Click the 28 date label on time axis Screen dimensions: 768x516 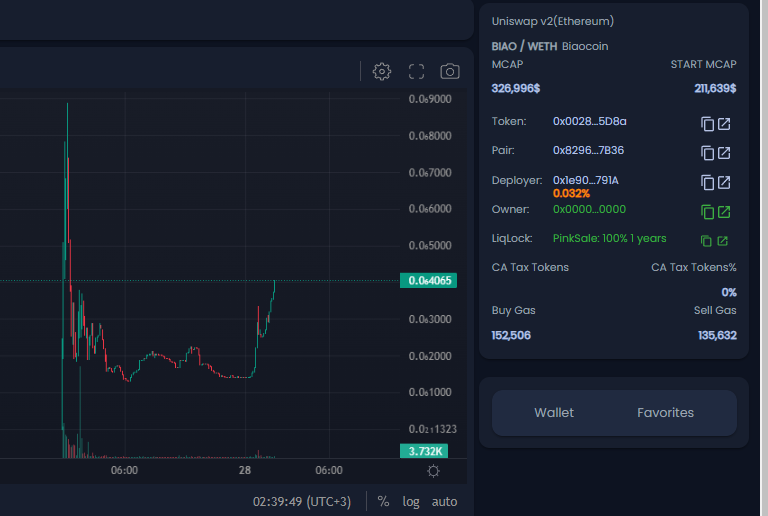click(245, 470)
